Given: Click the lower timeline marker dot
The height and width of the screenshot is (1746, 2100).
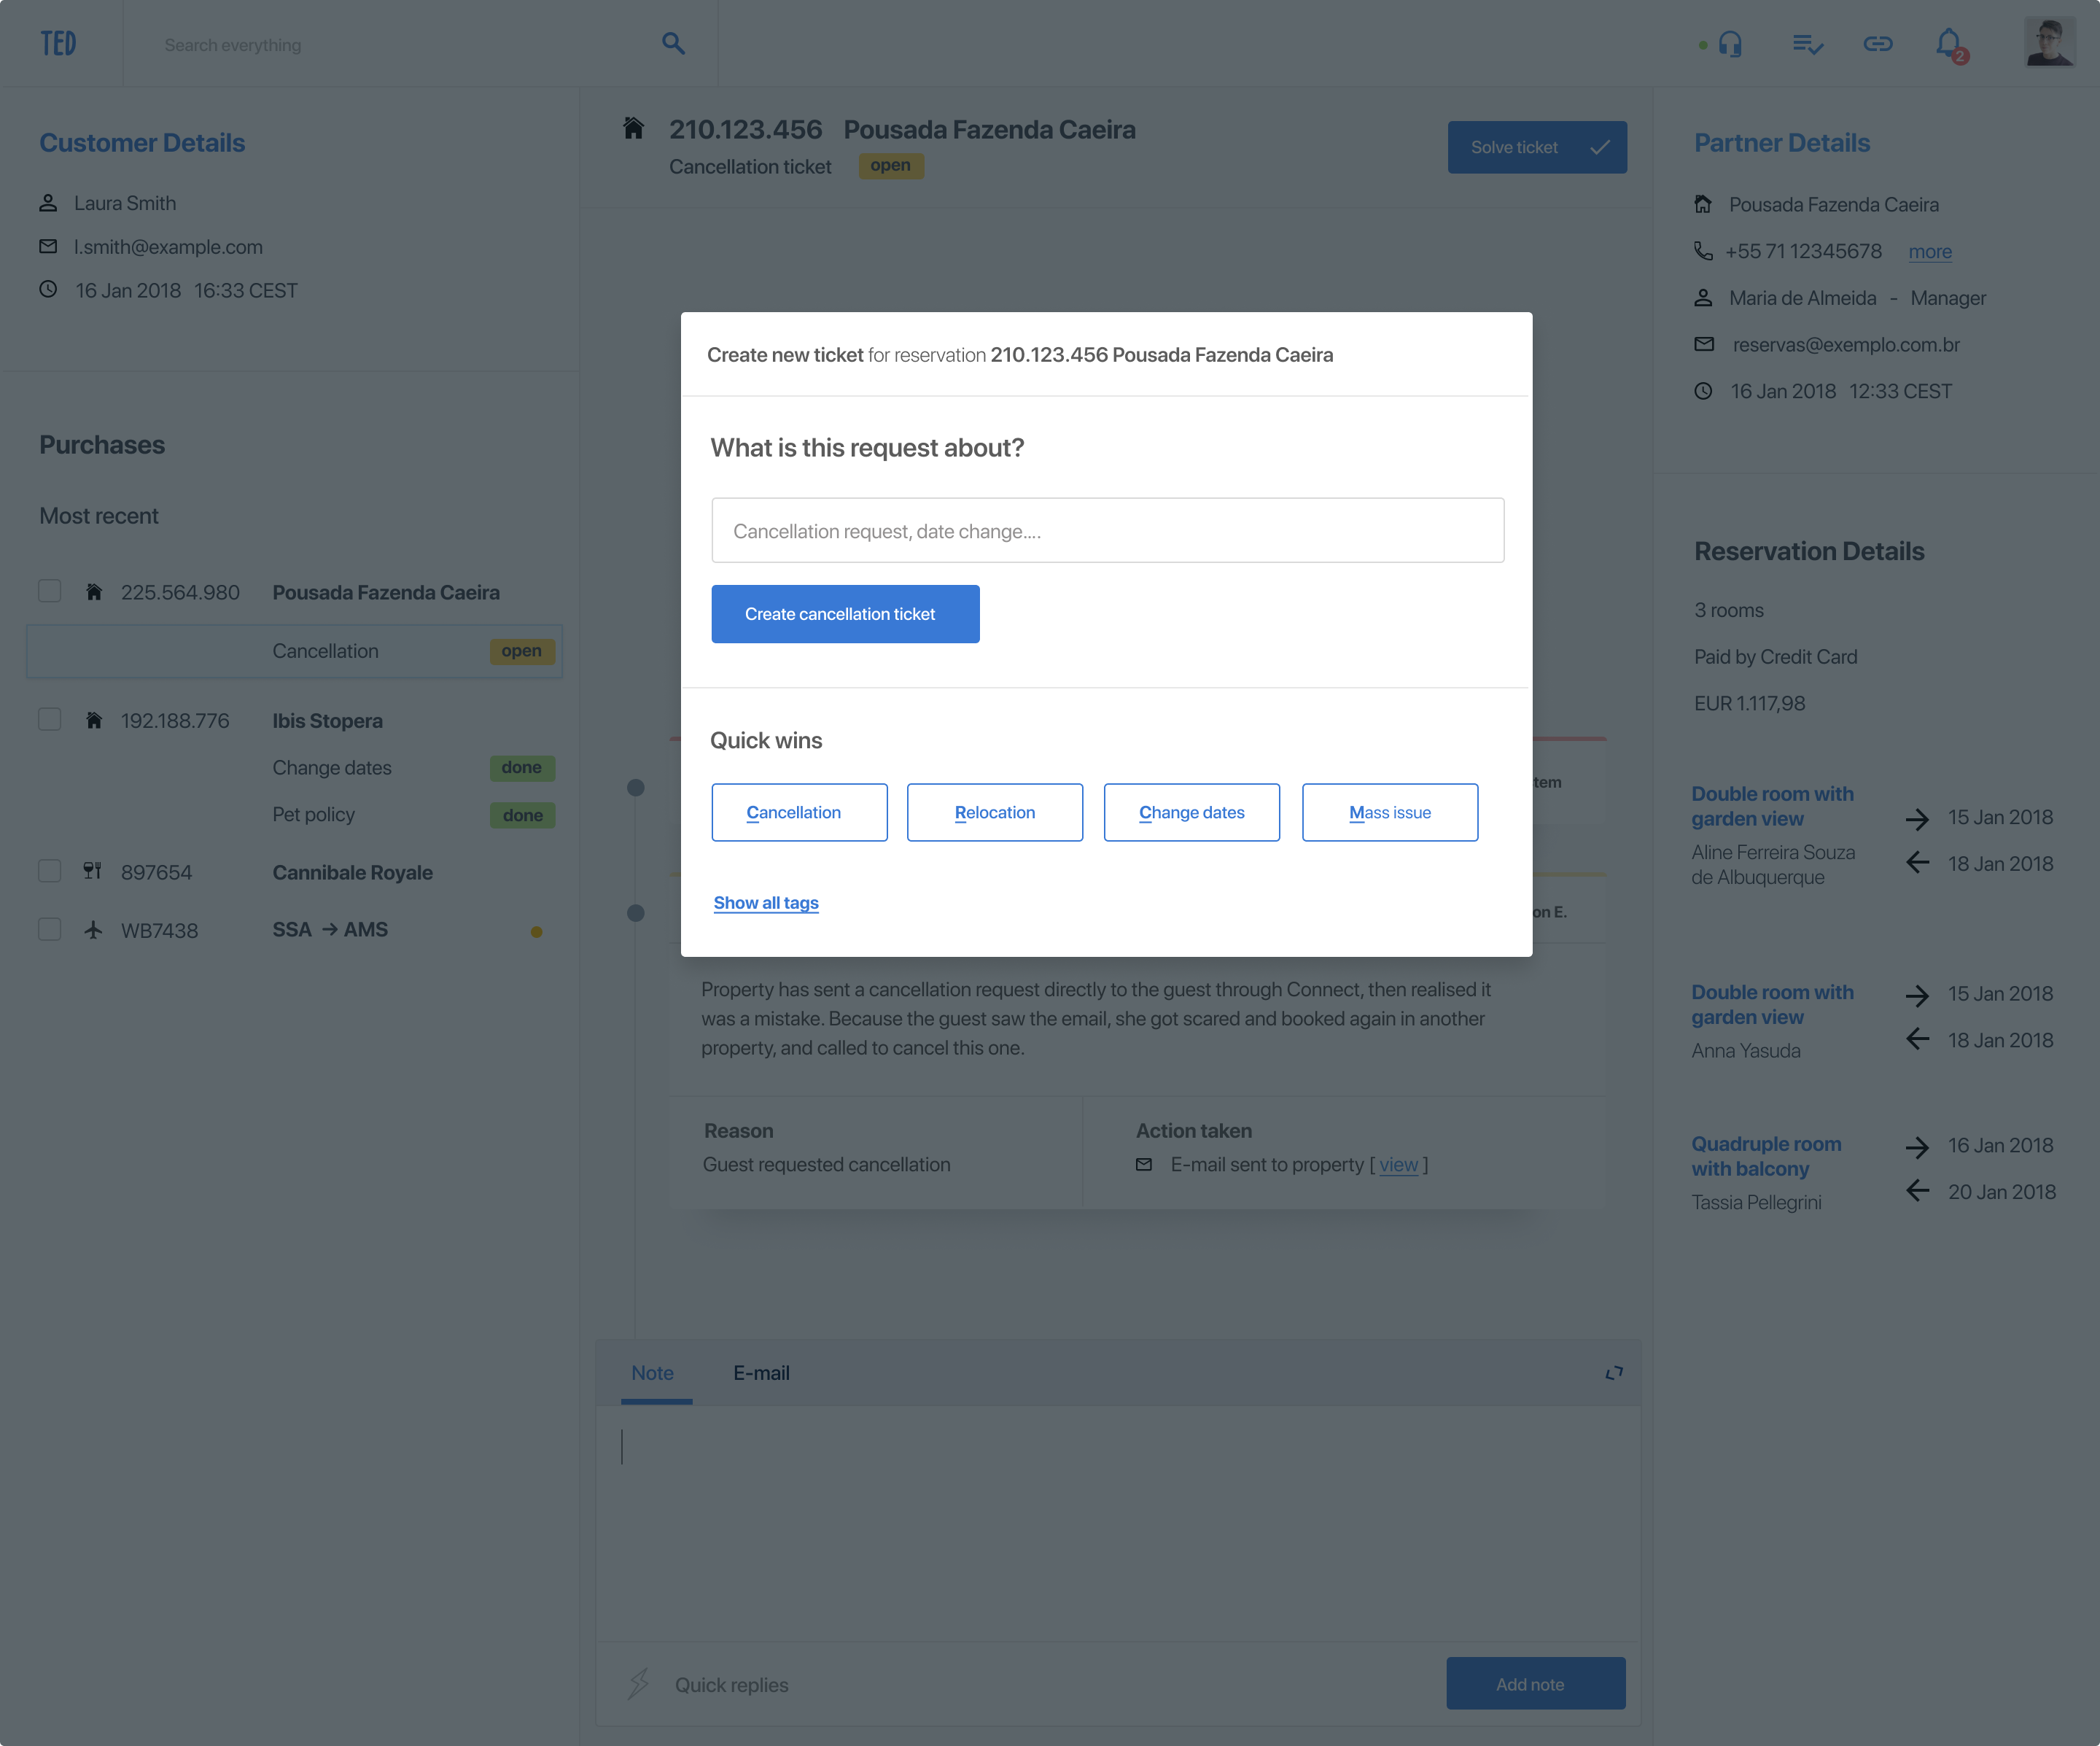Looking at the screenshot, I should pyautogui.click(x=635, y=912).
